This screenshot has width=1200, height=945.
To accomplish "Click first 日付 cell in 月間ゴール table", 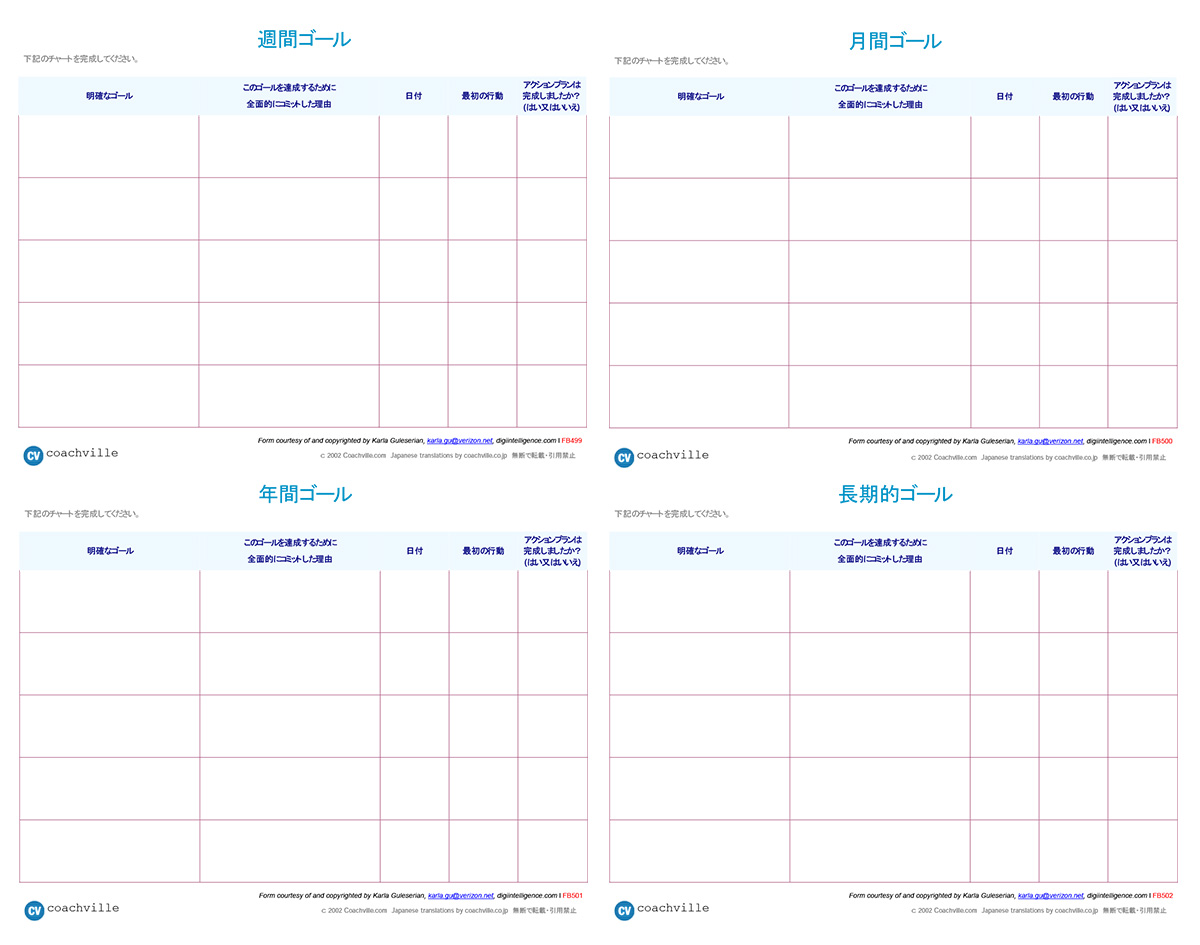I will click(1004, 147).
